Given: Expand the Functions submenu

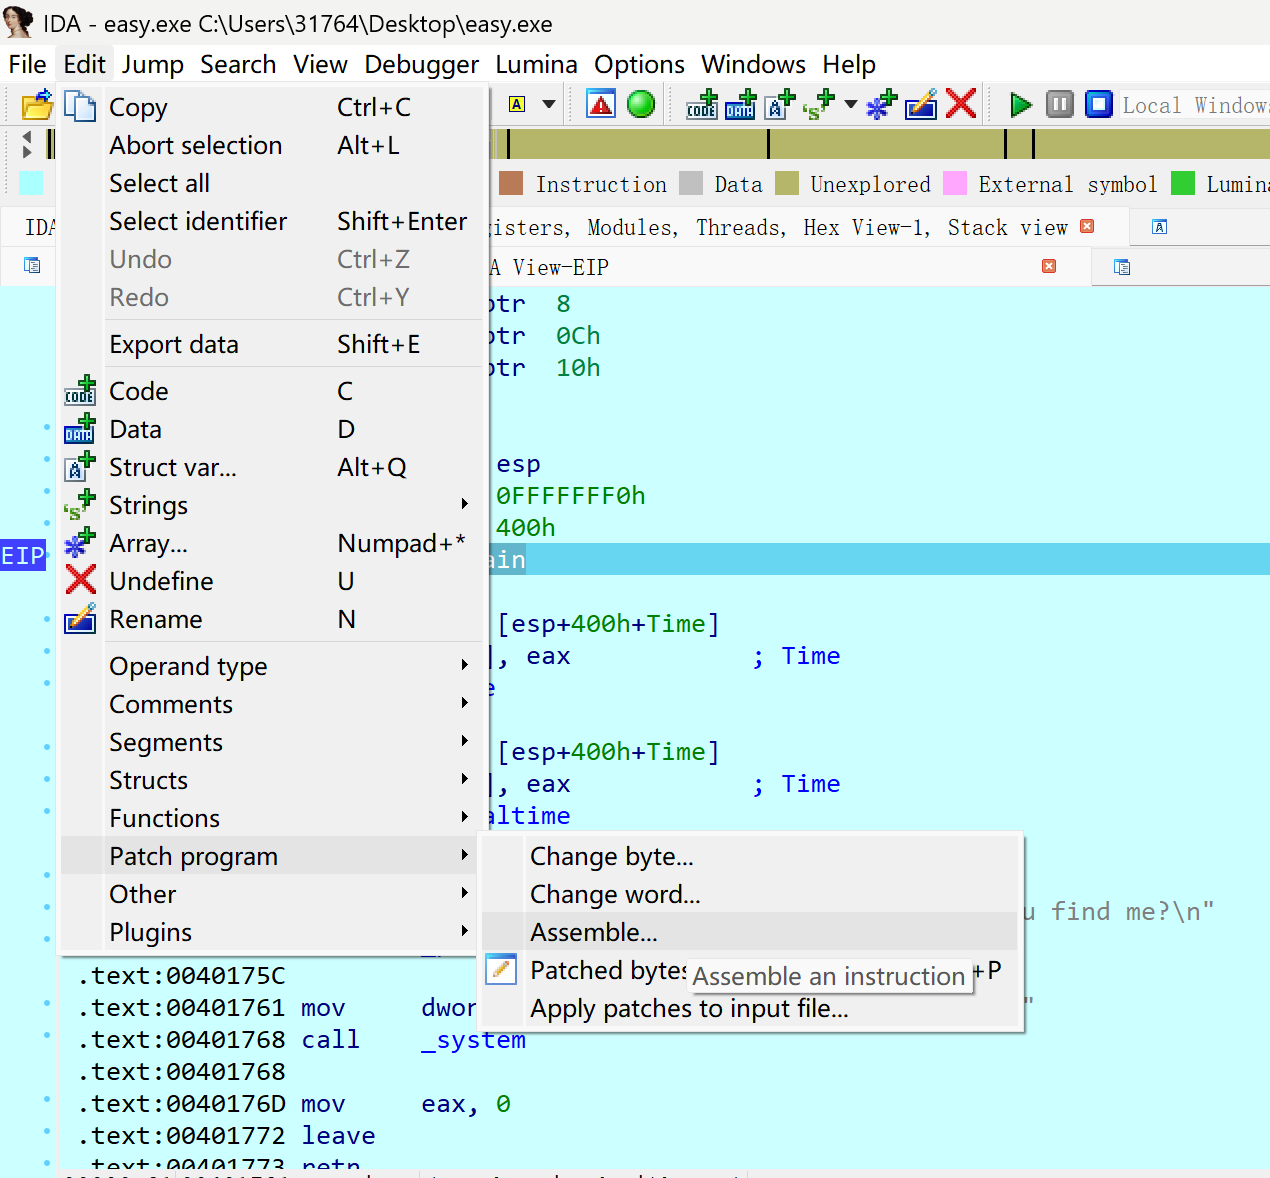Looking at the screenshot, I should [270, 818].
